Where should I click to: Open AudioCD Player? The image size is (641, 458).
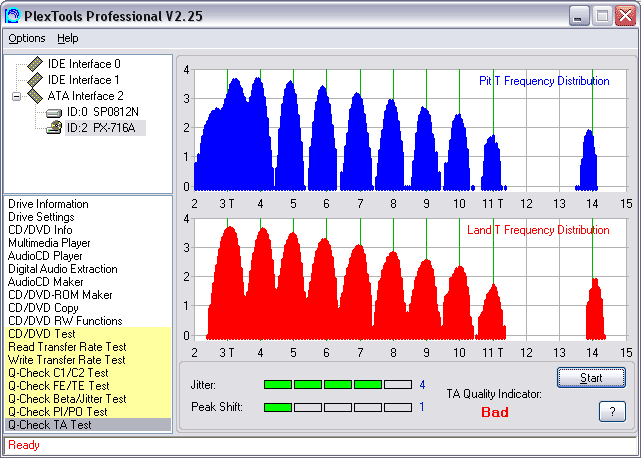click(45, 256)
